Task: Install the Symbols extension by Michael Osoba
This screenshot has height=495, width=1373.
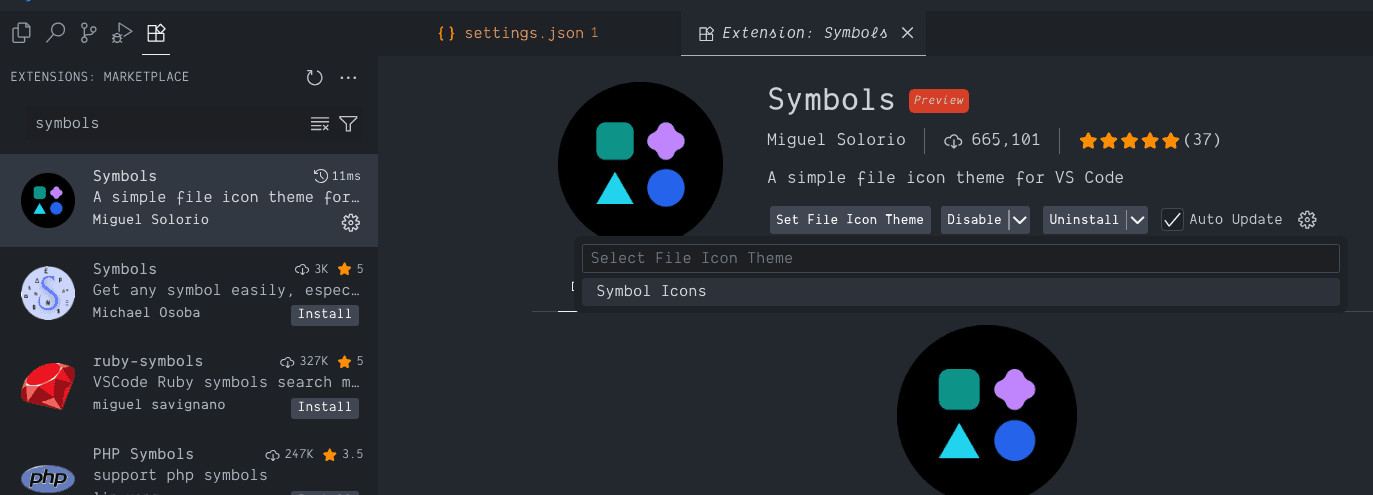Action: click(325, 314)
